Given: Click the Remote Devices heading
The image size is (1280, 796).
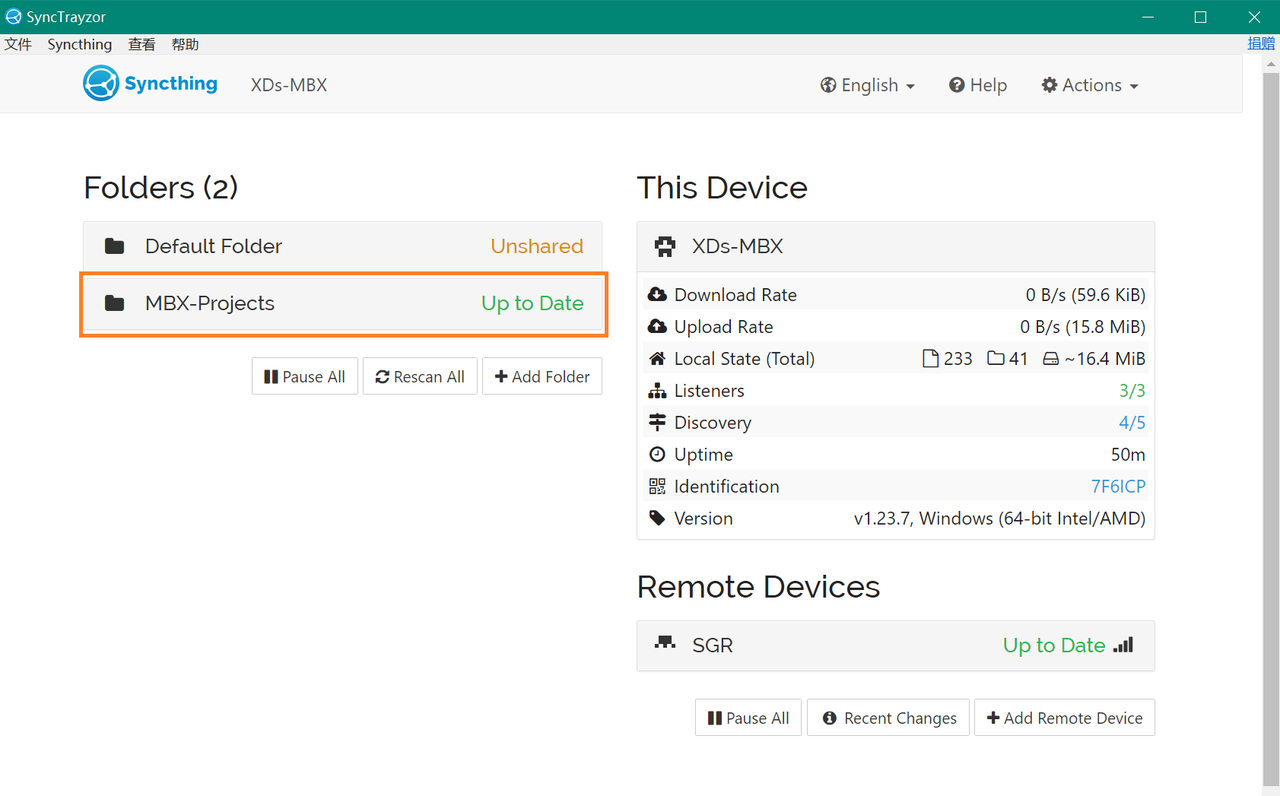Looking at the screenshot, I should point(759,586).
